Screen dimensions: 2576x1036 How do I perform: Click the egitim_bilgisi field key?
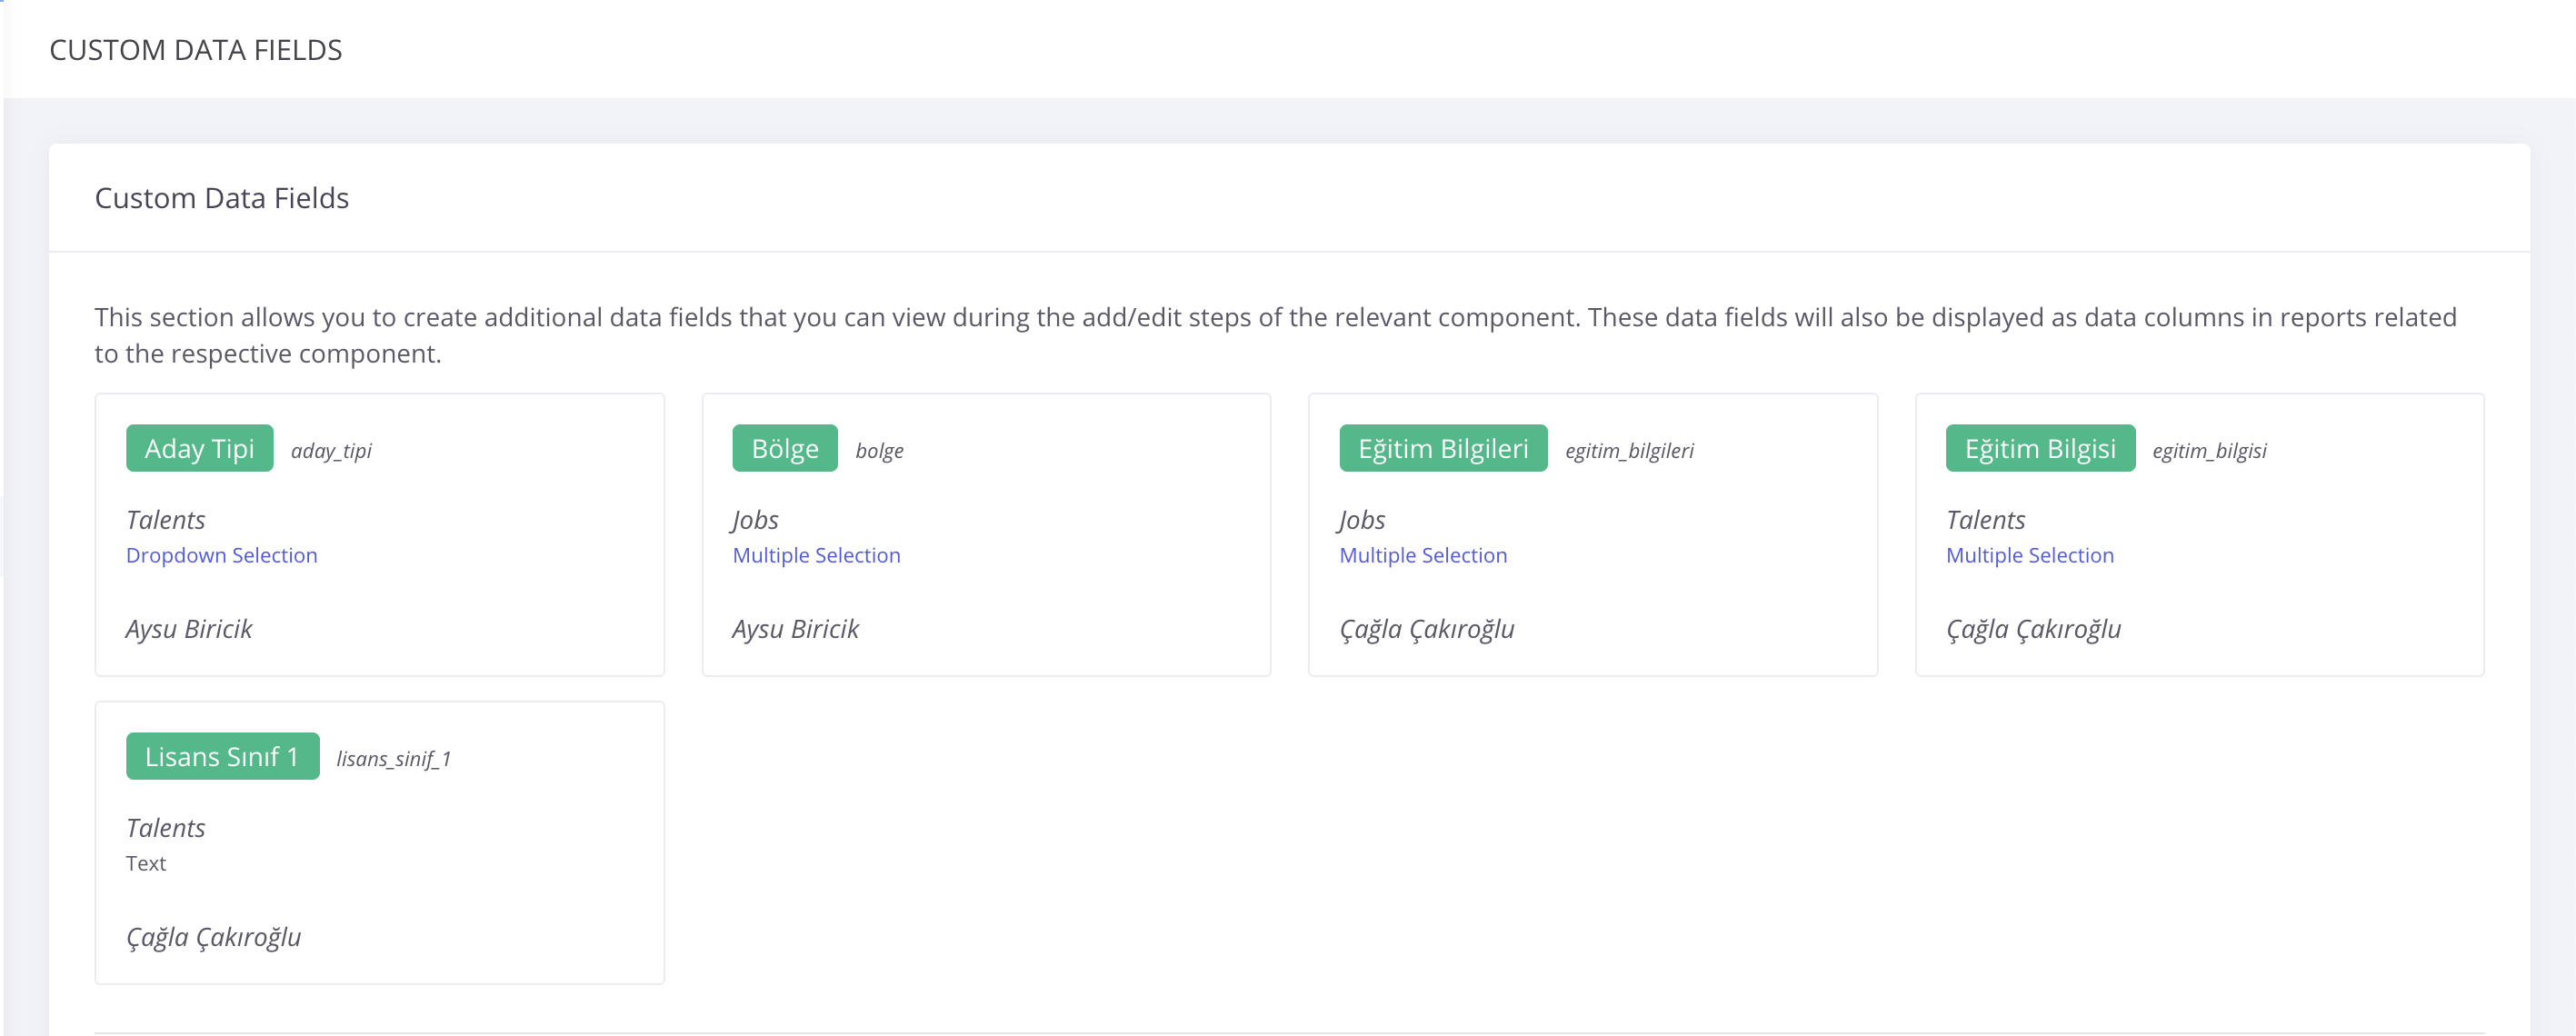click(2209, 451)
